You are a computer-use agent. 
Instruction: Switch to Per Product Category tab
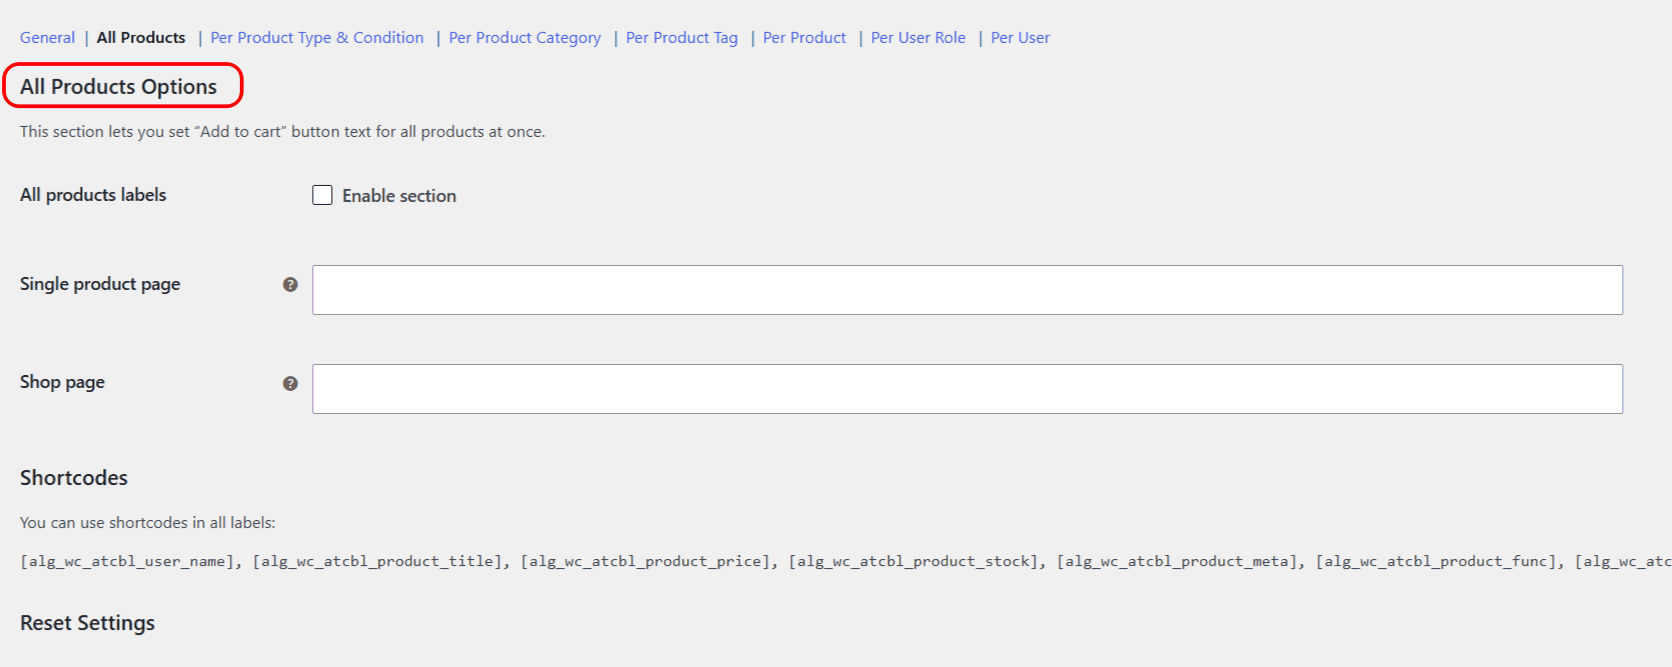click(x=525, y=38)
